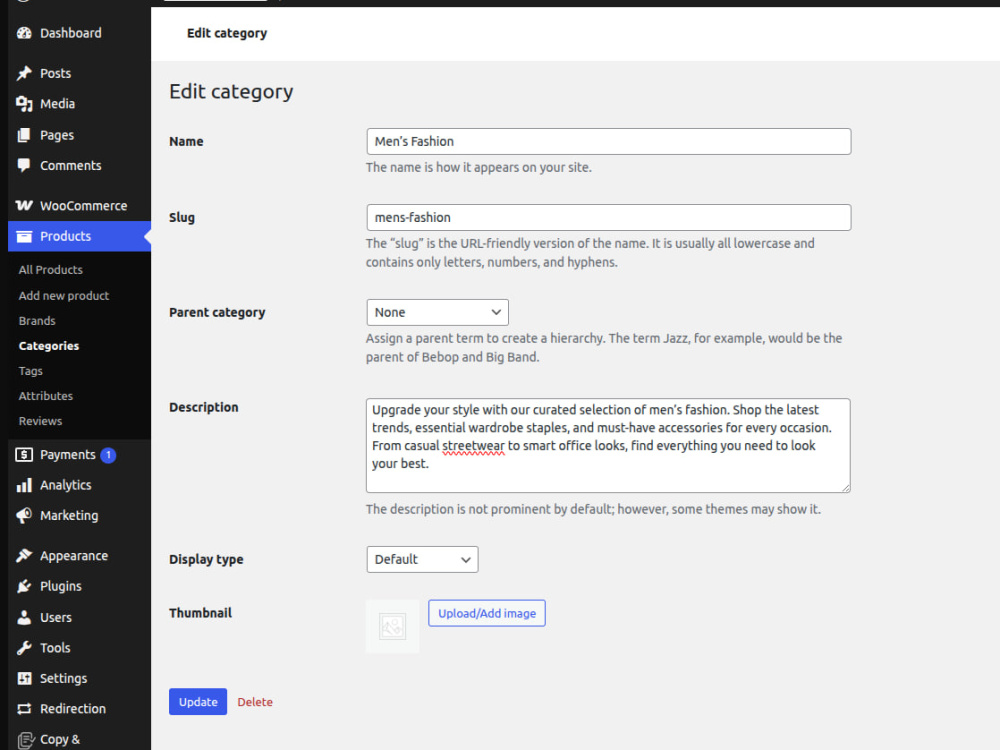This screenshot has height=750, width=1000.
Task: Open the Parent category dropdown
Action: pos(438,312)
